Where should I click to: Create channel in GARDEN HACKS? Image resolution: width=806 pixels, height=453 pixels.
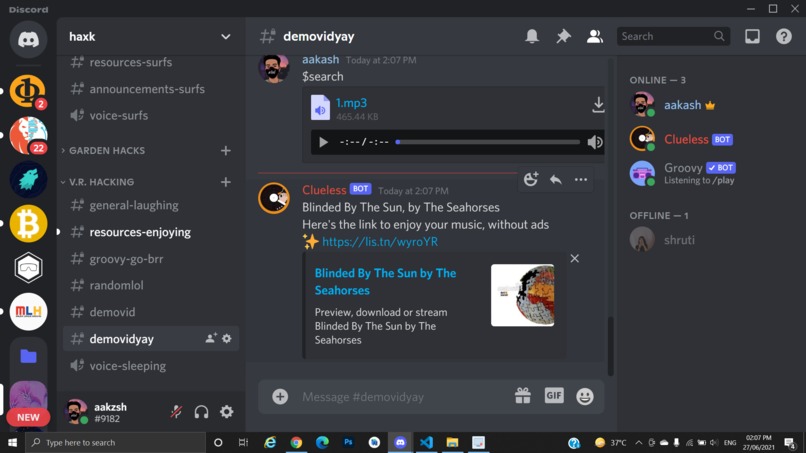tap(226, 151)
